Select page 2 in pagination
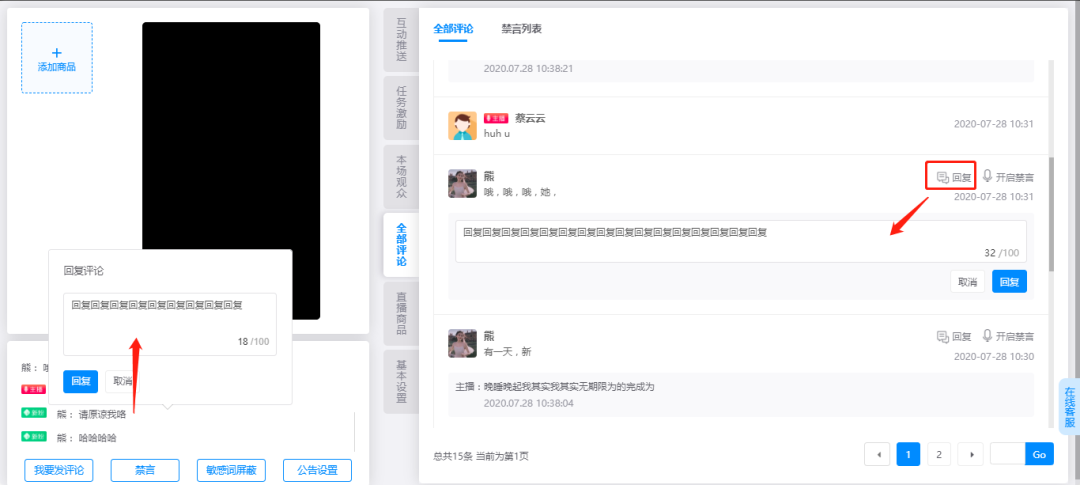 click(x=939, y=454)
